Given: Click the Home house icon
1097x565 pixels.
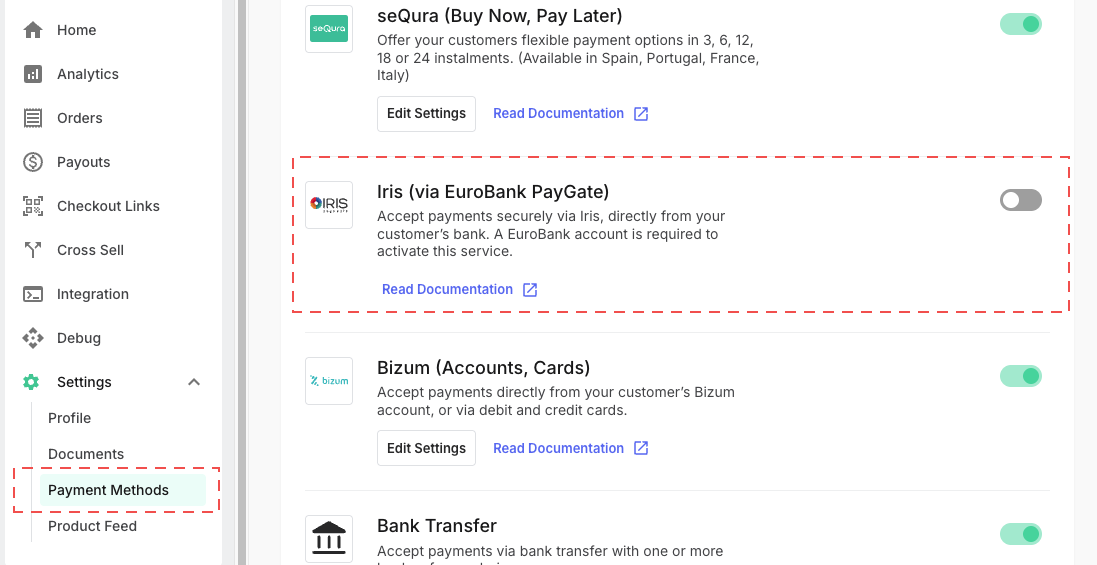Looking at the screenshot, I should coord(33,30).
